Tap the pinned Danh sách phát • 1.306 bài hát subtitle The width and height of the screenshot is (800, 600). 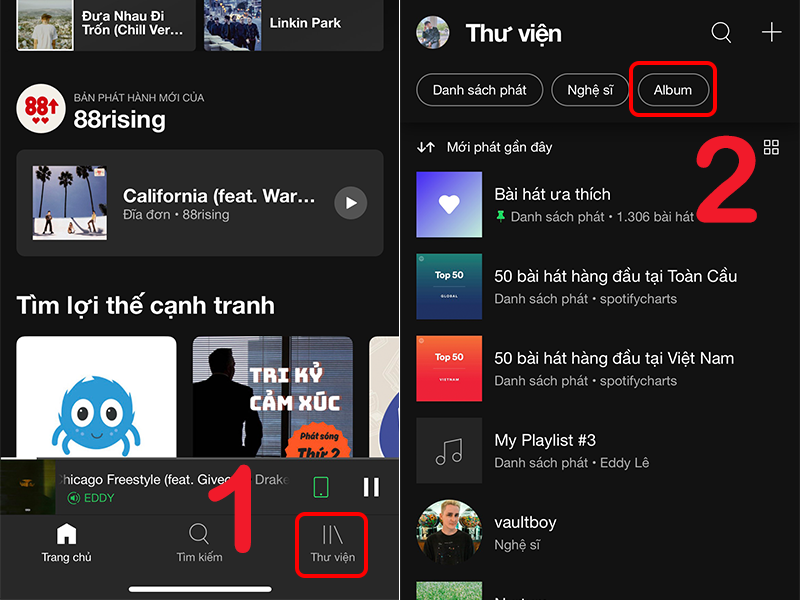coord(595,217)
